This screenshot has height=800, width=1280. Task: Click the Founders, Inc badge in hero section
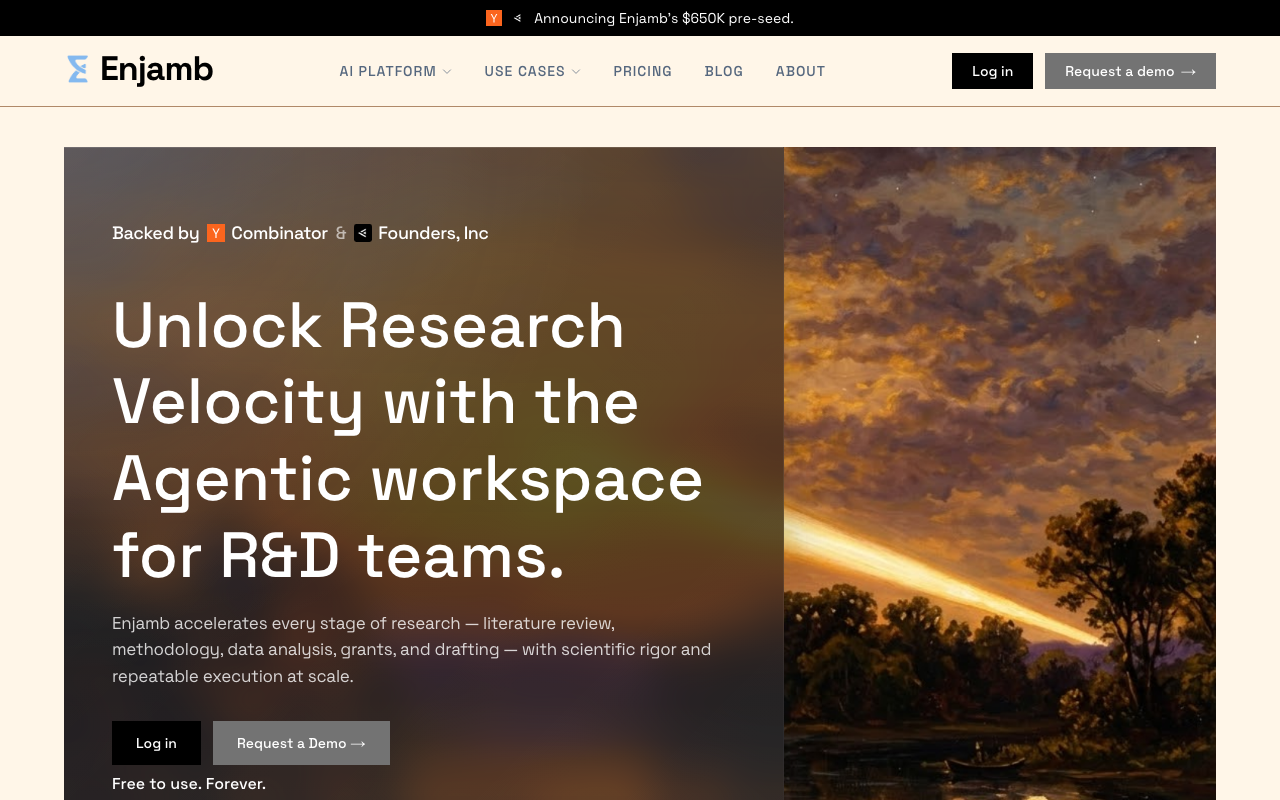pos(363,233)
